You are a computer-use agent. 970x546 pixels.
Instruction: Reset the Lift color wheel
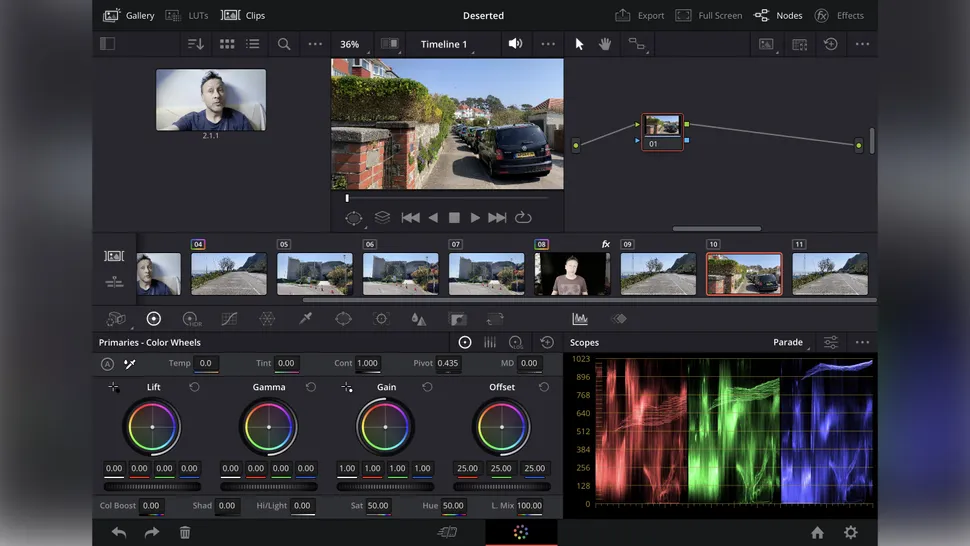(194, 387)
